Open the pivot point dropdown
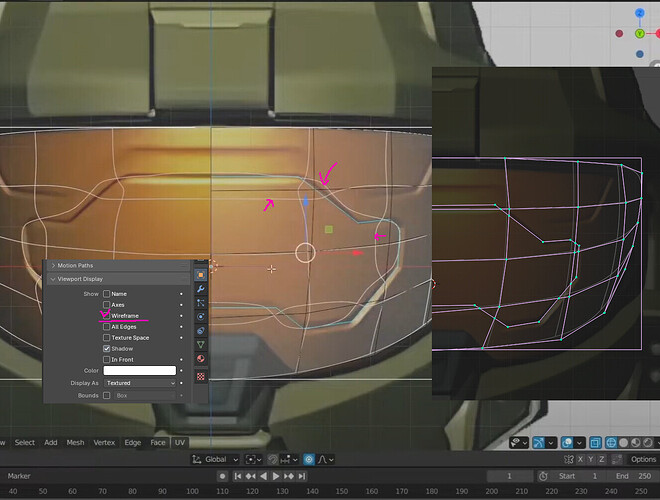660x500 pixels. tap(253, 459)
